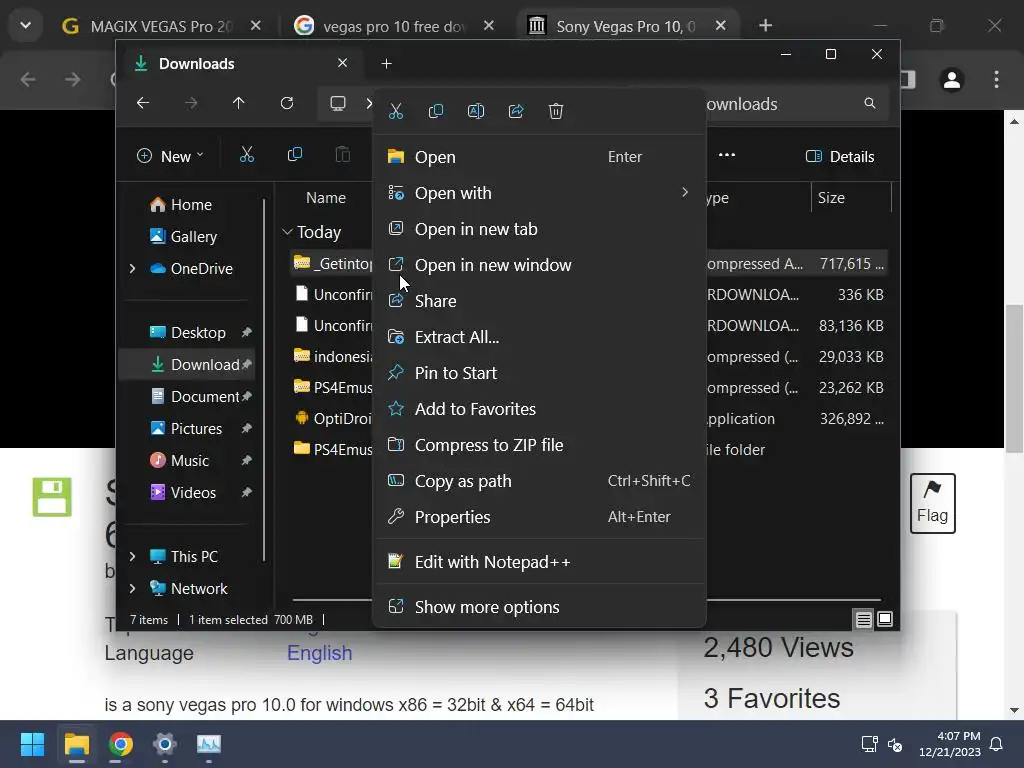The image size is (1024, 768).
Task: Open Chrome profile avatar
Action: coord(952,80)
